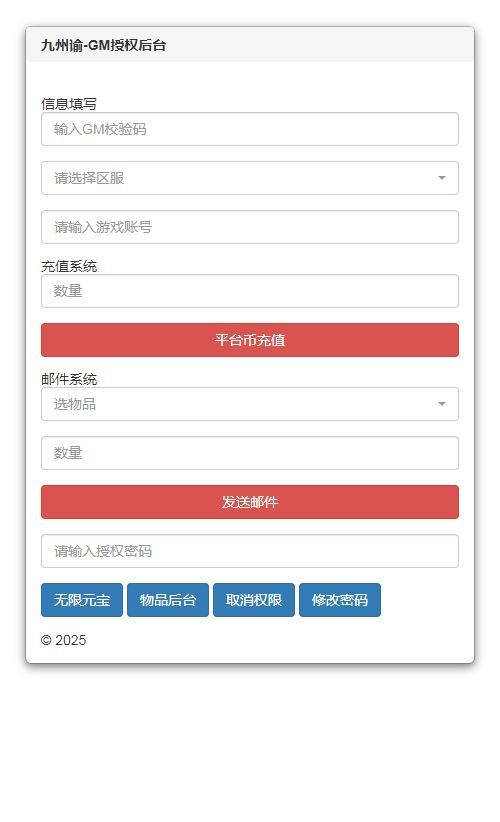Open the 物品后台 button
Viewport: 500px width, 822px height.
(x=168, y=600)
